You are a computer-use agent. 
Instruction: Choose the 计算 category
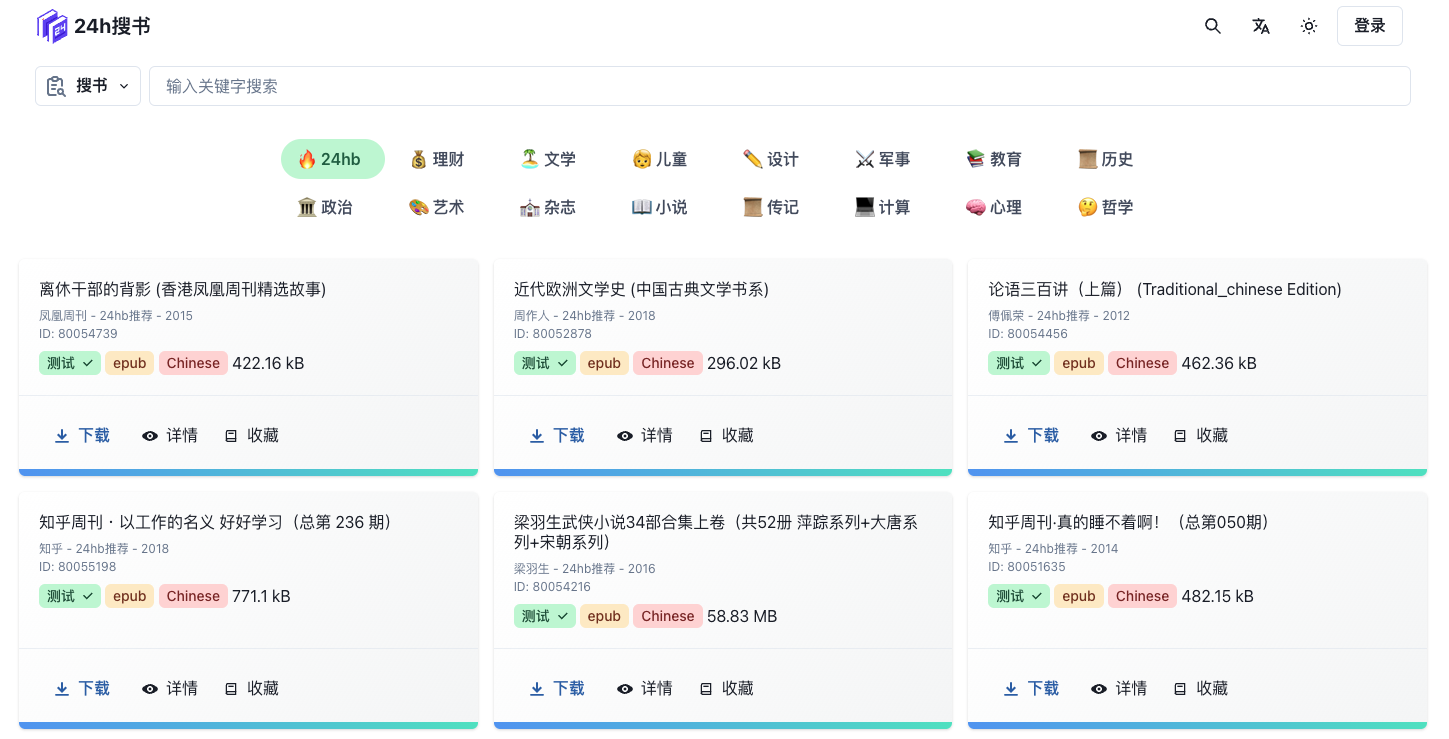click(883, 207)
